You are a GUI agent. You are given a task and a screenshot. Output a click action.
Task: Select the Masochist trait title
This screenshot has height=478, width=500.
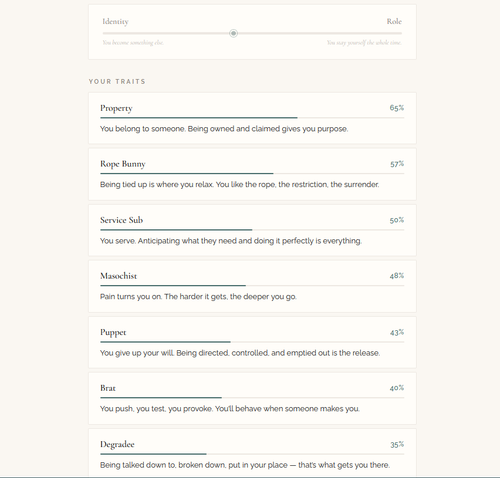tap(118, 276)
